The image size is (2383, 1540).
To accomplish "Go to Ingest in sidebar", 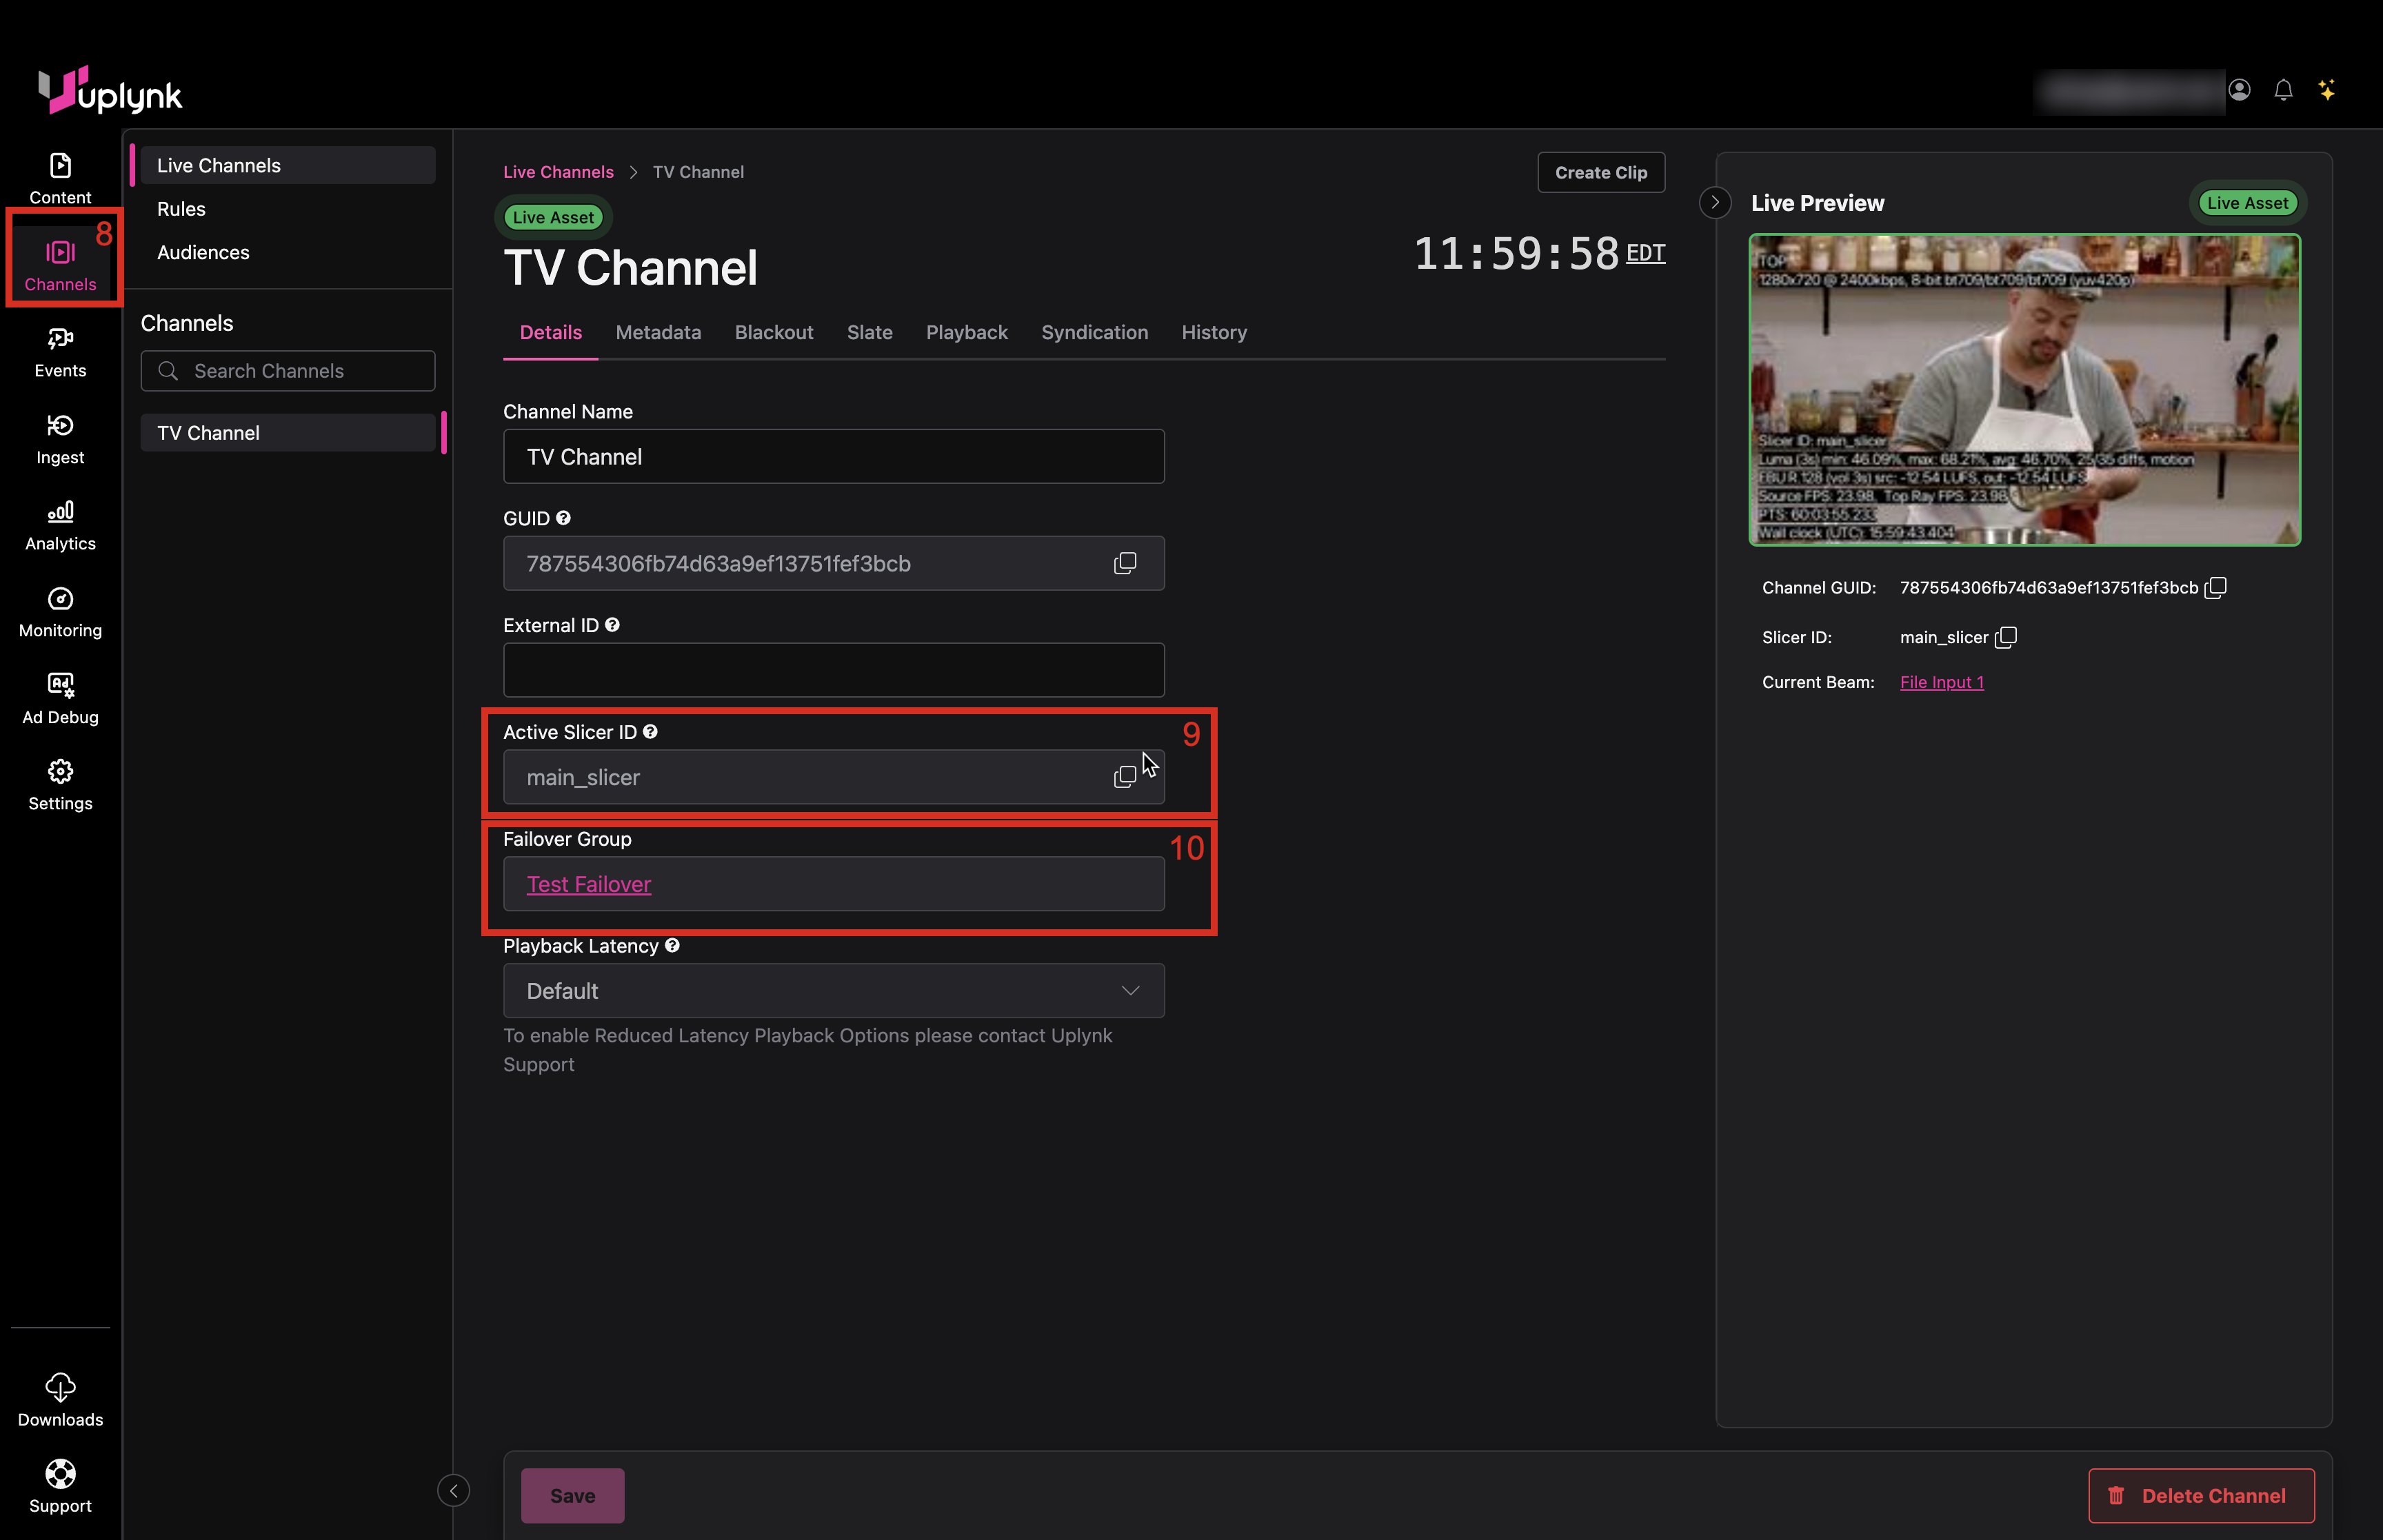I will click(60, 426).
